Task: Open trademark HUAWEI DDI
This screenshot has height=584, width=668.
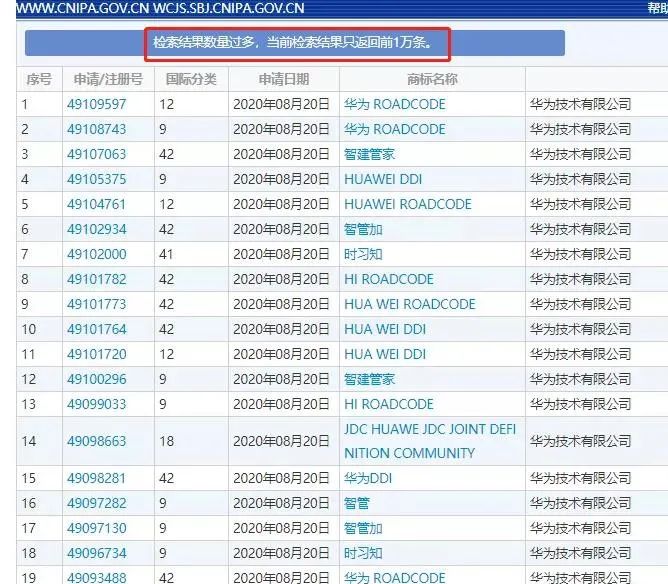Action: (383, 179)
